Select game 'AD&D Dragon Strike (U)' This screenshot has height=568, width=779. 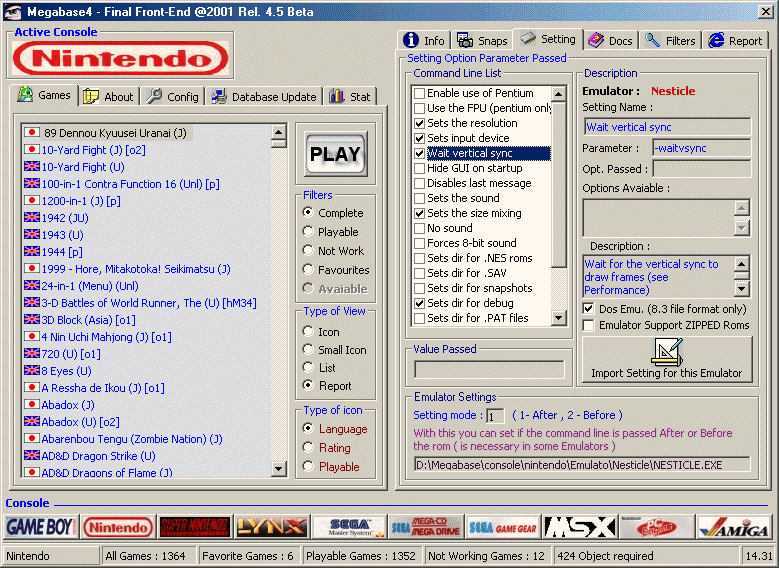pos(98,456)
